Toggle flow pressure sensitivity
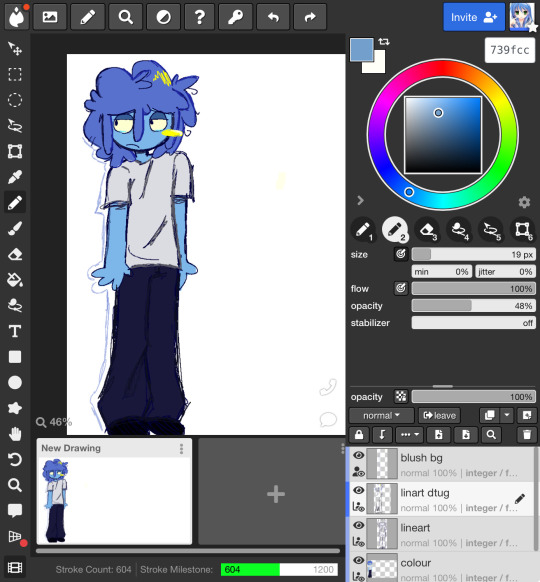Image resolution: width=540 pixels, height=582 pixels. (401, 288)
